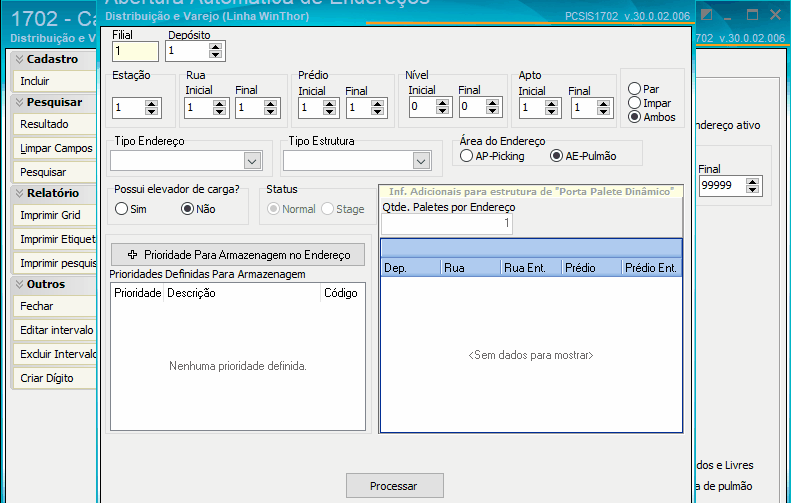791x503 pixels.
Task: Click the Nível Inicial spinner arrows
Action: tap(442, 106)
